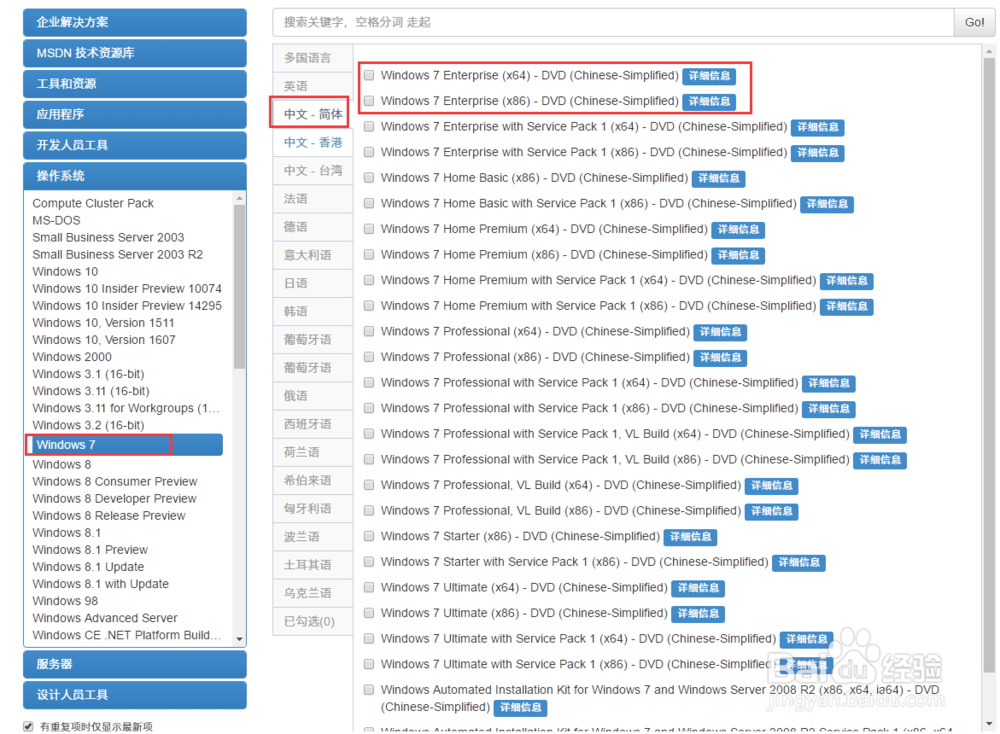Select the 中文 - 香港 tab

pyautogui.click(x=312, y=142)
